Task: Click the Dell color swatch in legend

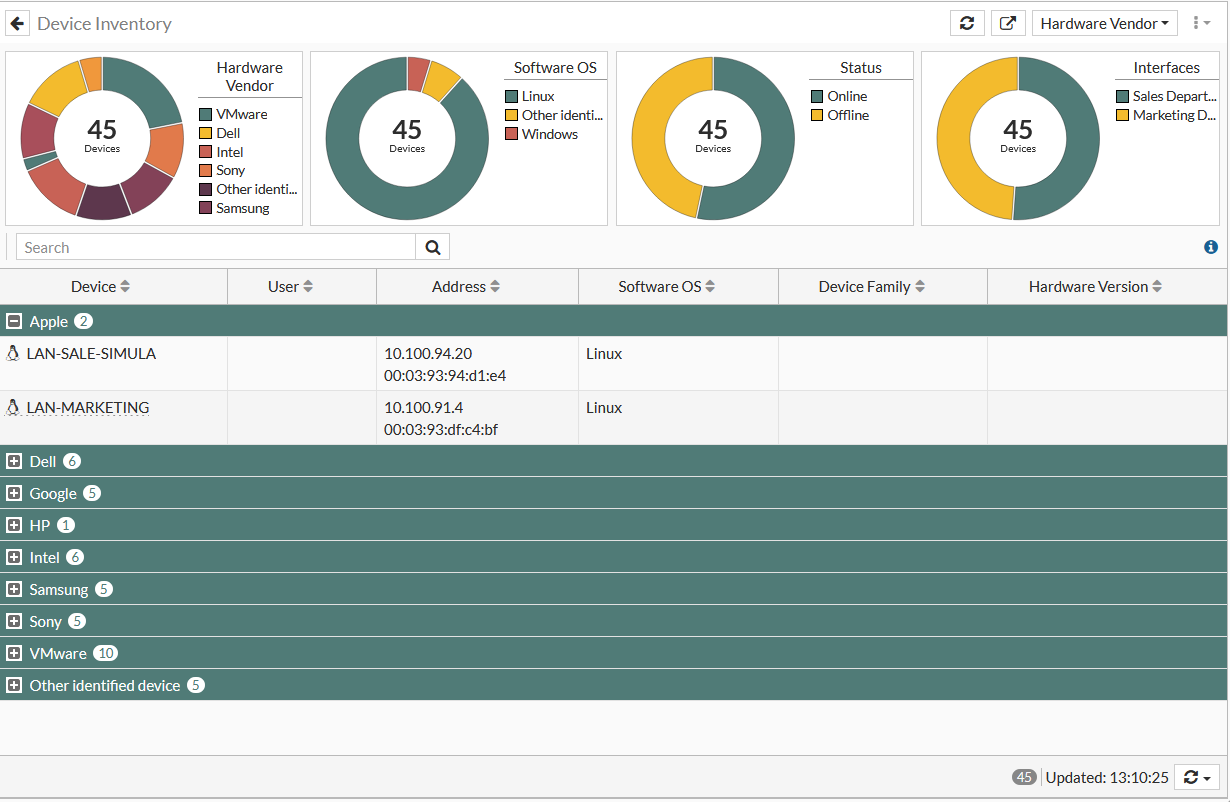Action: pos(206,133)
